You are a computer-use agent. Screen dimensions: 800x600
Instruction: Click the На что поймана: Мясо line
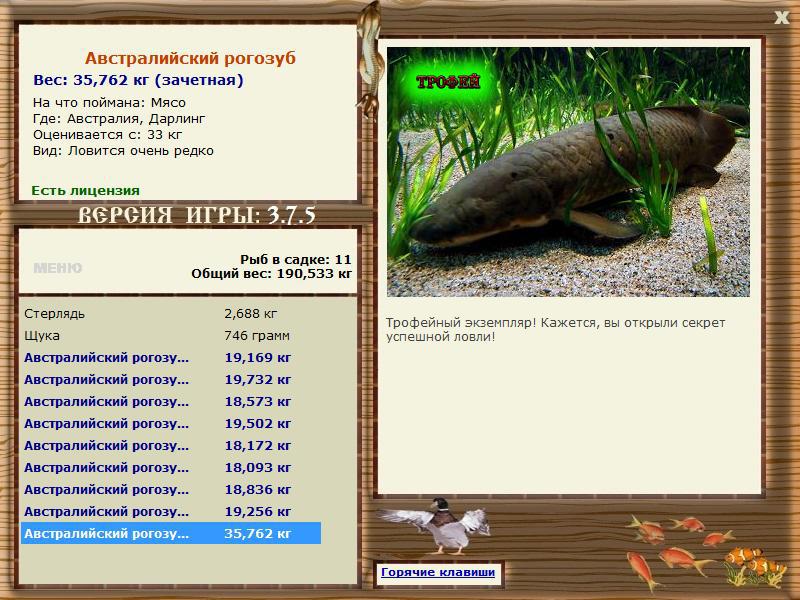109,103
